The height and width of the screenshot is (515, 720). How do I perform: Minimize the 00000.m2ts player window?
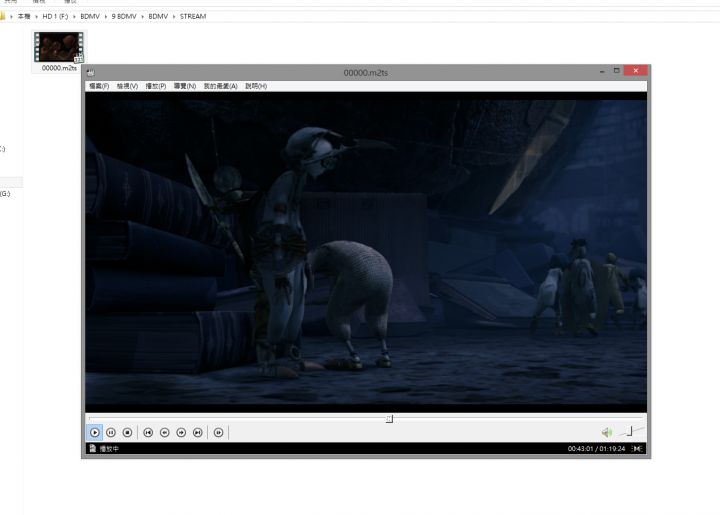602,71
